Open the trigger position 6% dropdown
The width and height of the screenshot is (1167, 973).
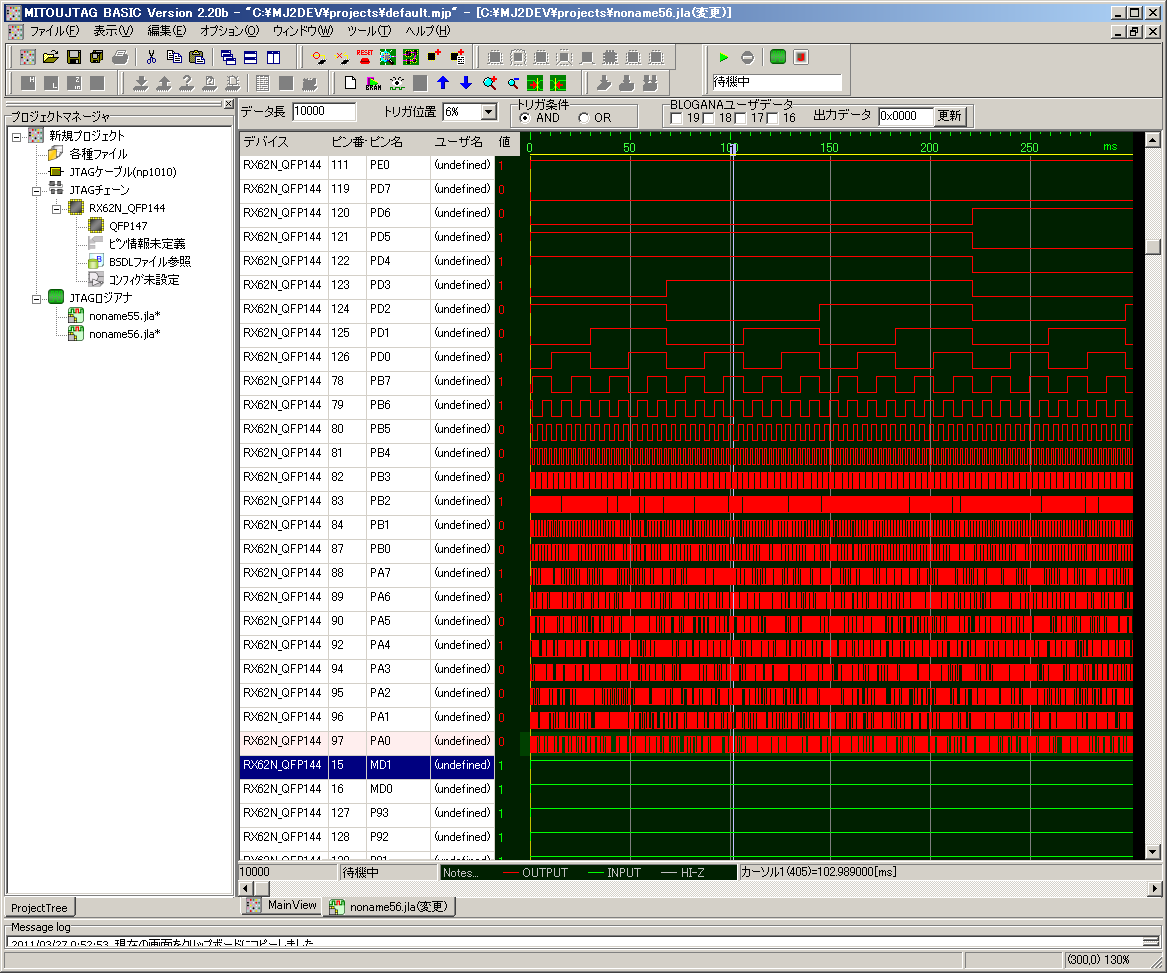click(489, 112)
